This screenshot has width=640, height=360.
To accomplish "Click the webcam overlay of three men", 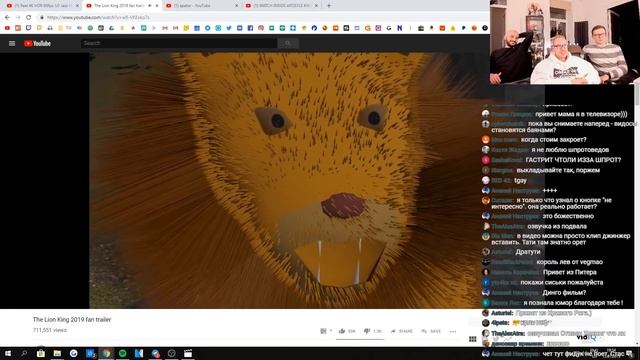I will pyautogui.click(x=565, y=42).
